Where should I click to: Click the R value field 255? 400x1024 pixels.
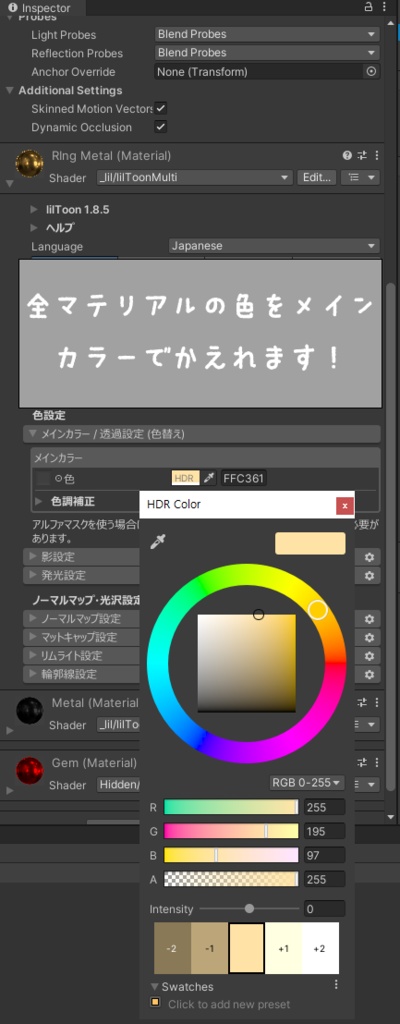(x=324, y=807)
